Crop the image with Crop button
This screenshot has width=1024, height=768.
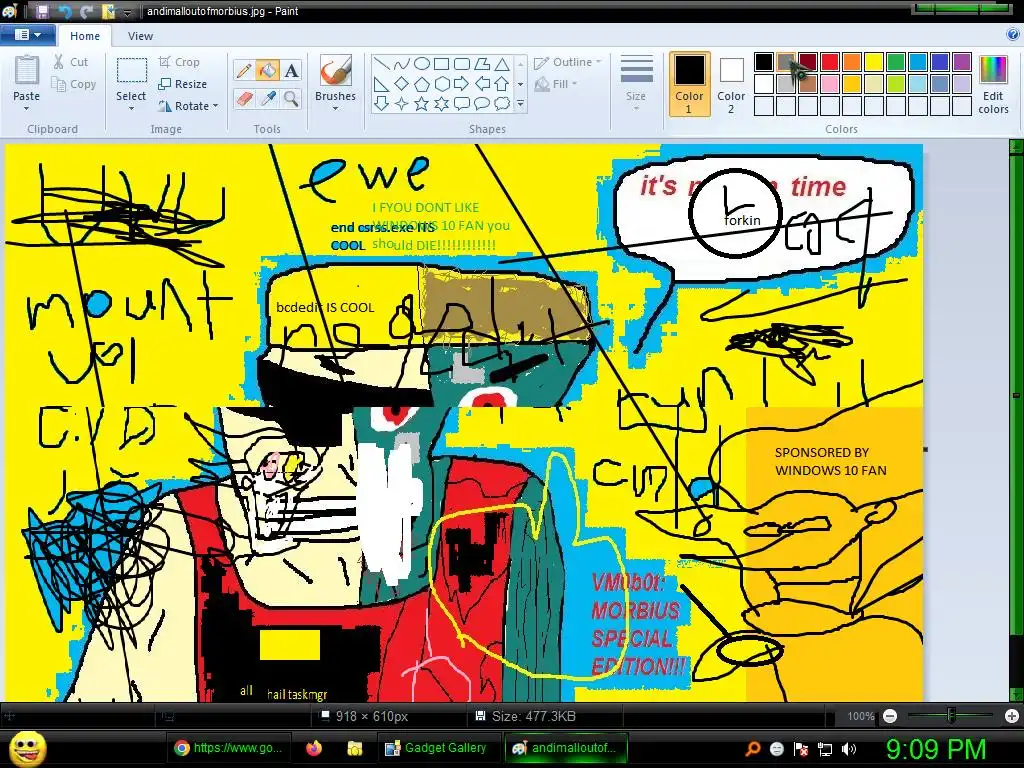click(x=179, y=62)
